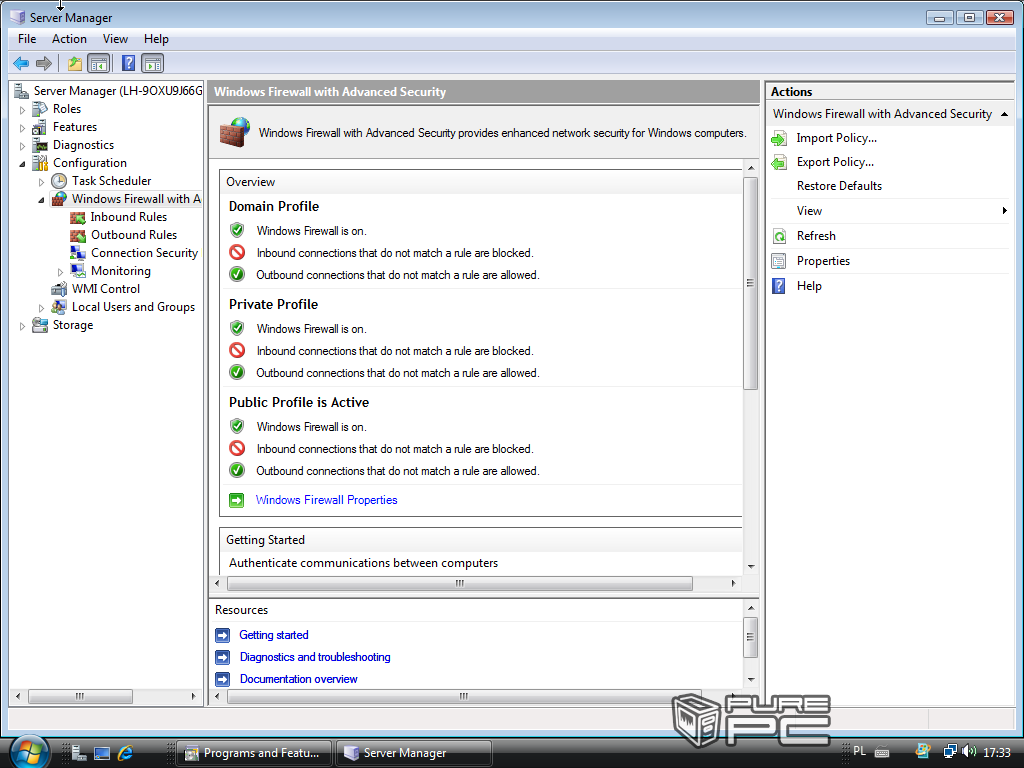
Task: Open Internet Explorer from the quick launch
Action: coord(125,752)
